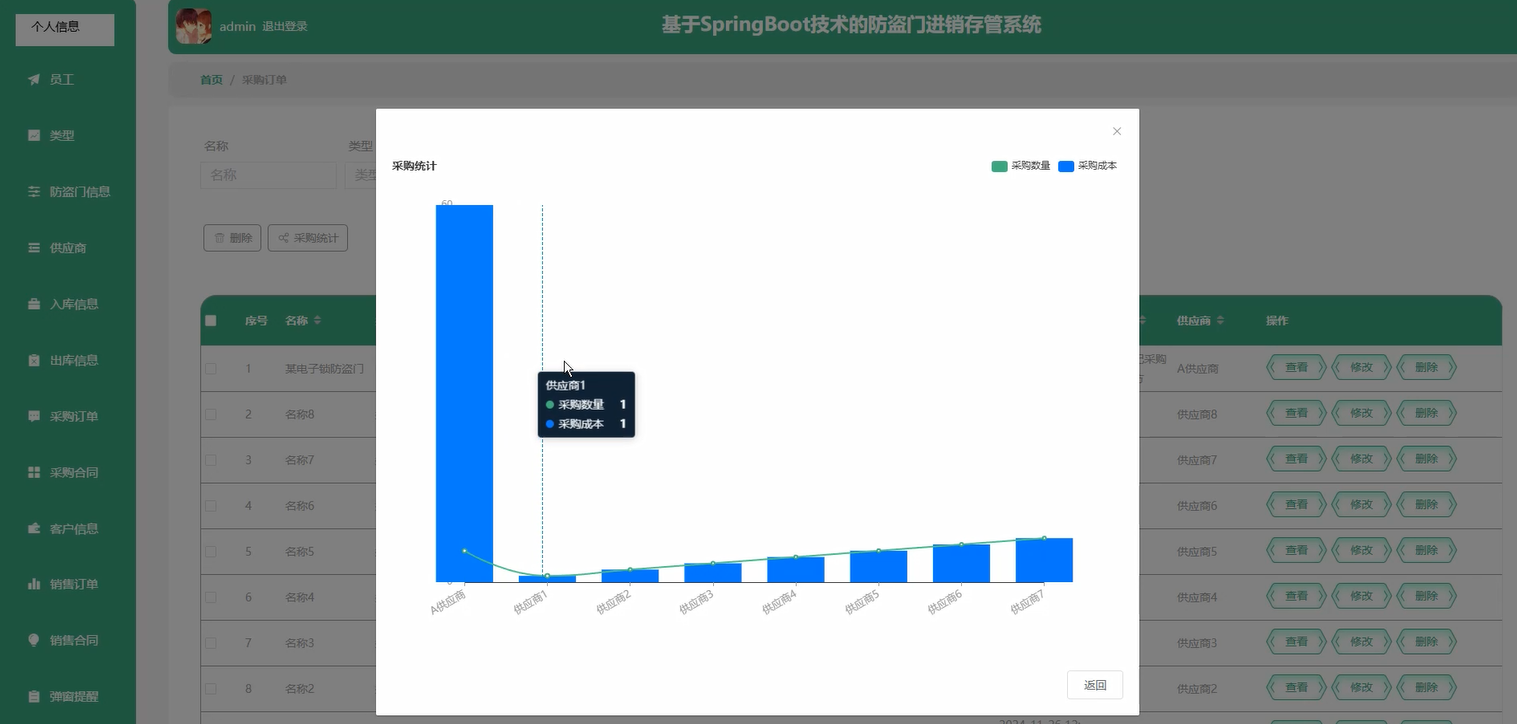
Task: Open 采购订单 sidebar icon
Action: coord(34,416)
